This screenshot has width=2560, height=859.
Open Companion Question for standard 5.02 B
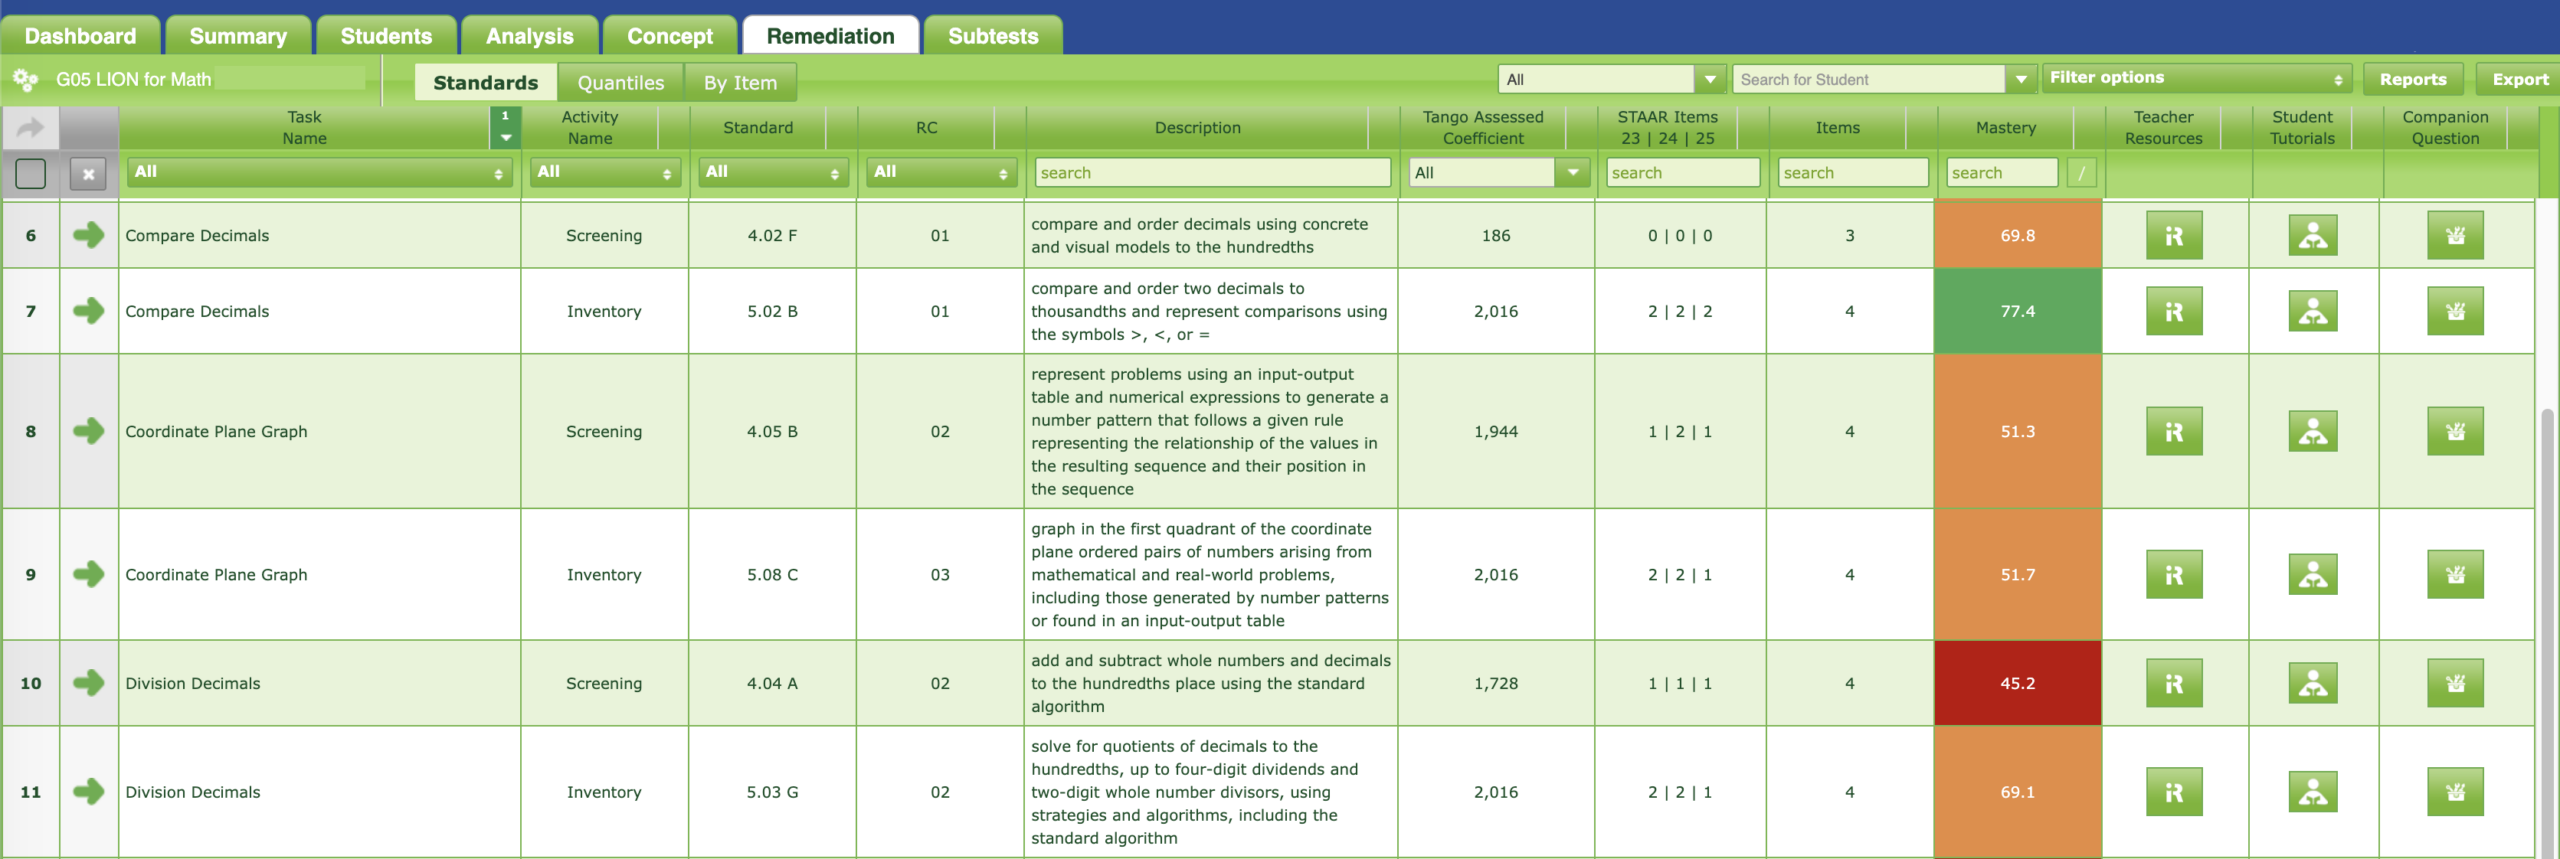tap(2455, 312)
